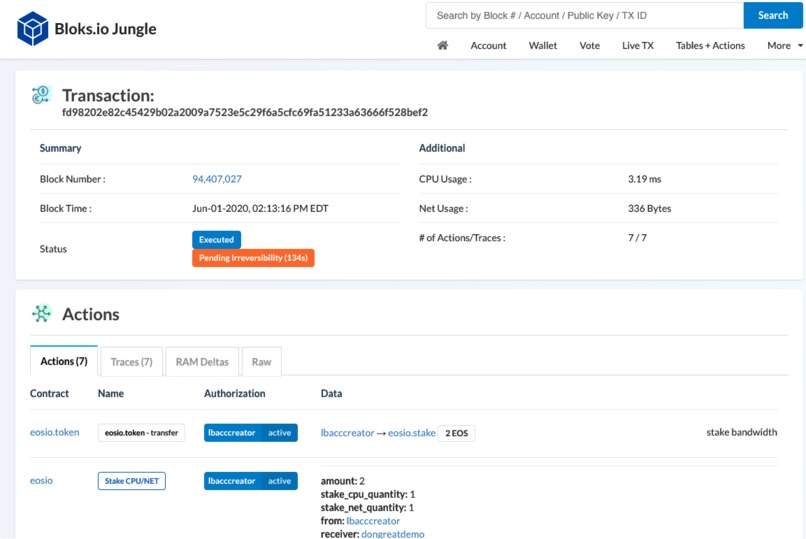Viewport: 806px width, 539px height.
Task: Click the Data column header
Action: point(332,393)
